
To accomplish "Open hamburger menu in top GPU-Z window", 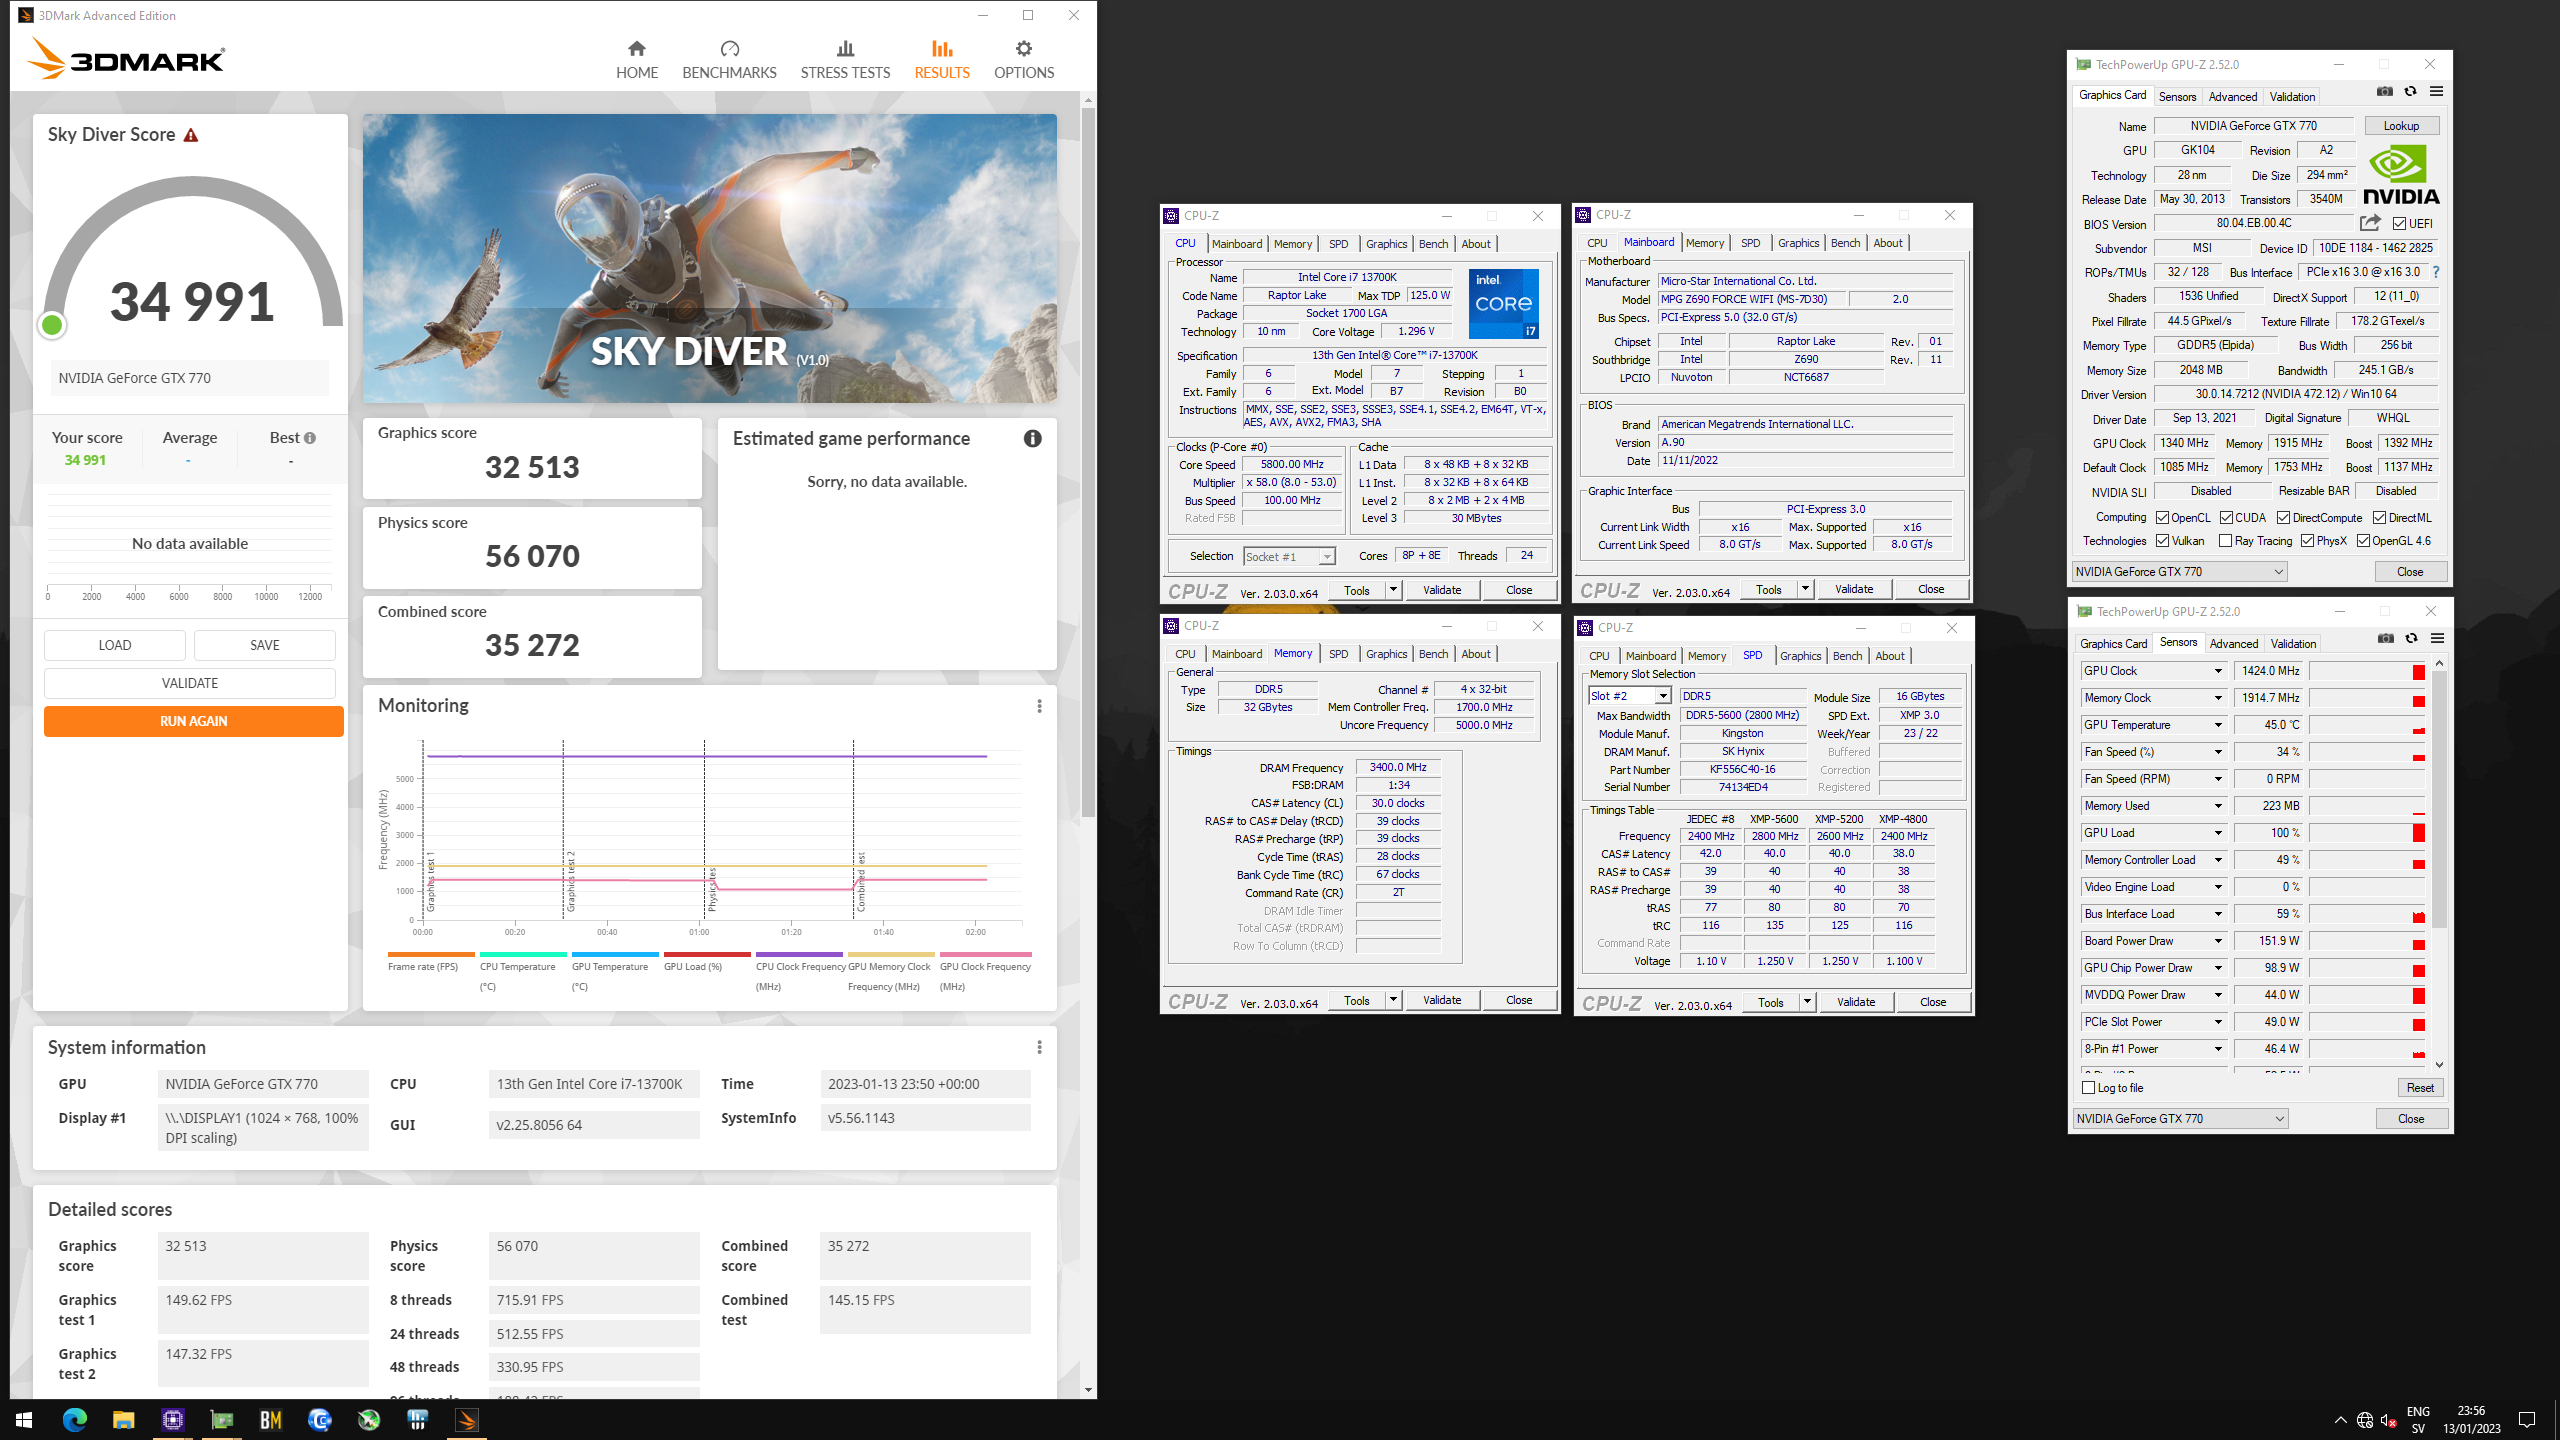I will pos(2436,92).
